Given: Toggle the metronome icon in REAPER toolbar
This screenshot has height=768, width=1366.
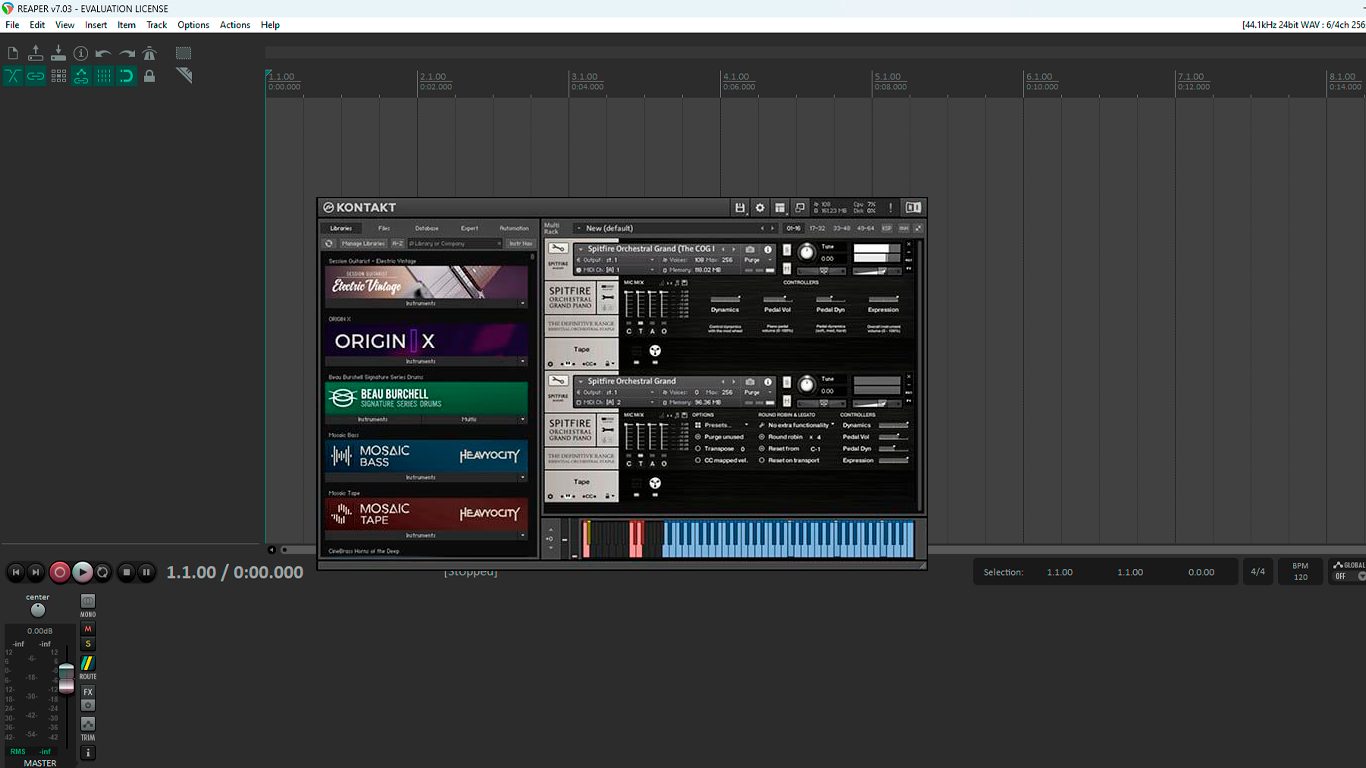Looking at the screenshot, I should click(x=149, y=53).
